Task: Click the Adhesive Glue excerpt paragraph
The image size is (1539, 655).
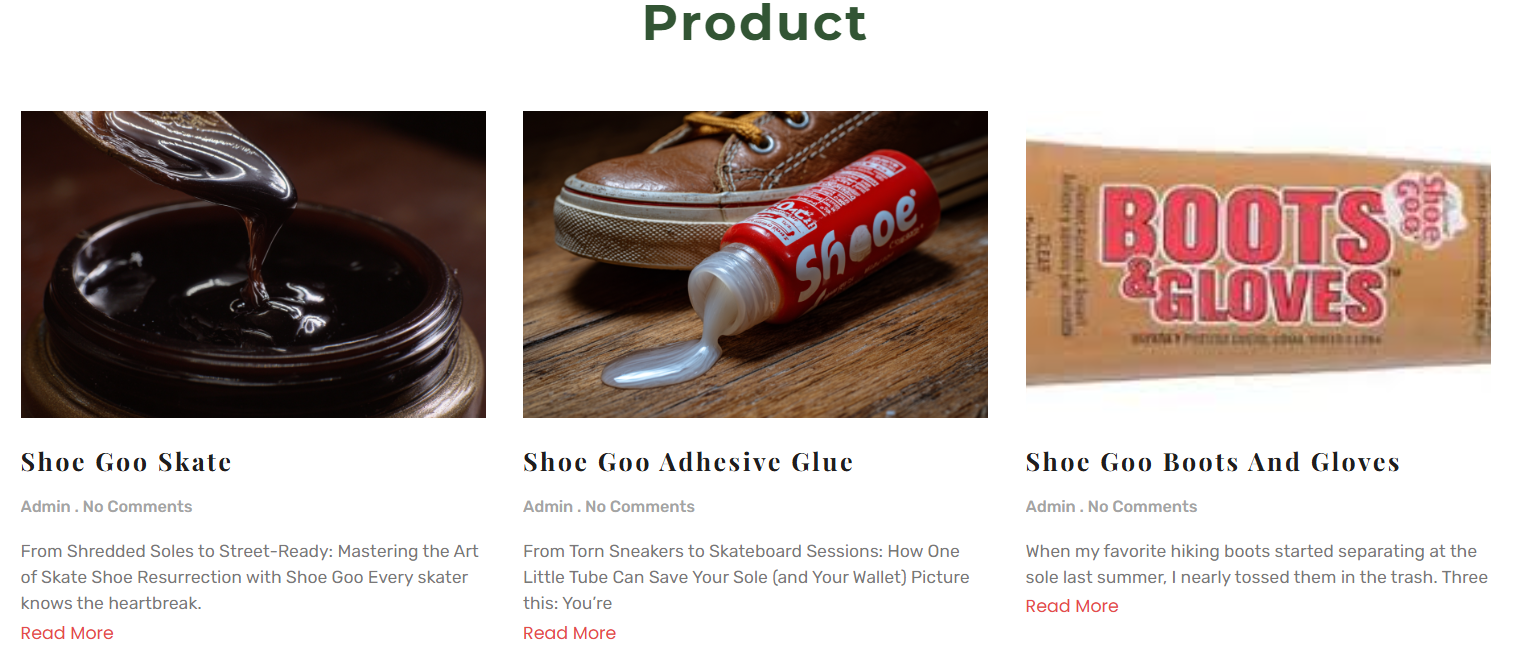Action: tap(745, 577)
